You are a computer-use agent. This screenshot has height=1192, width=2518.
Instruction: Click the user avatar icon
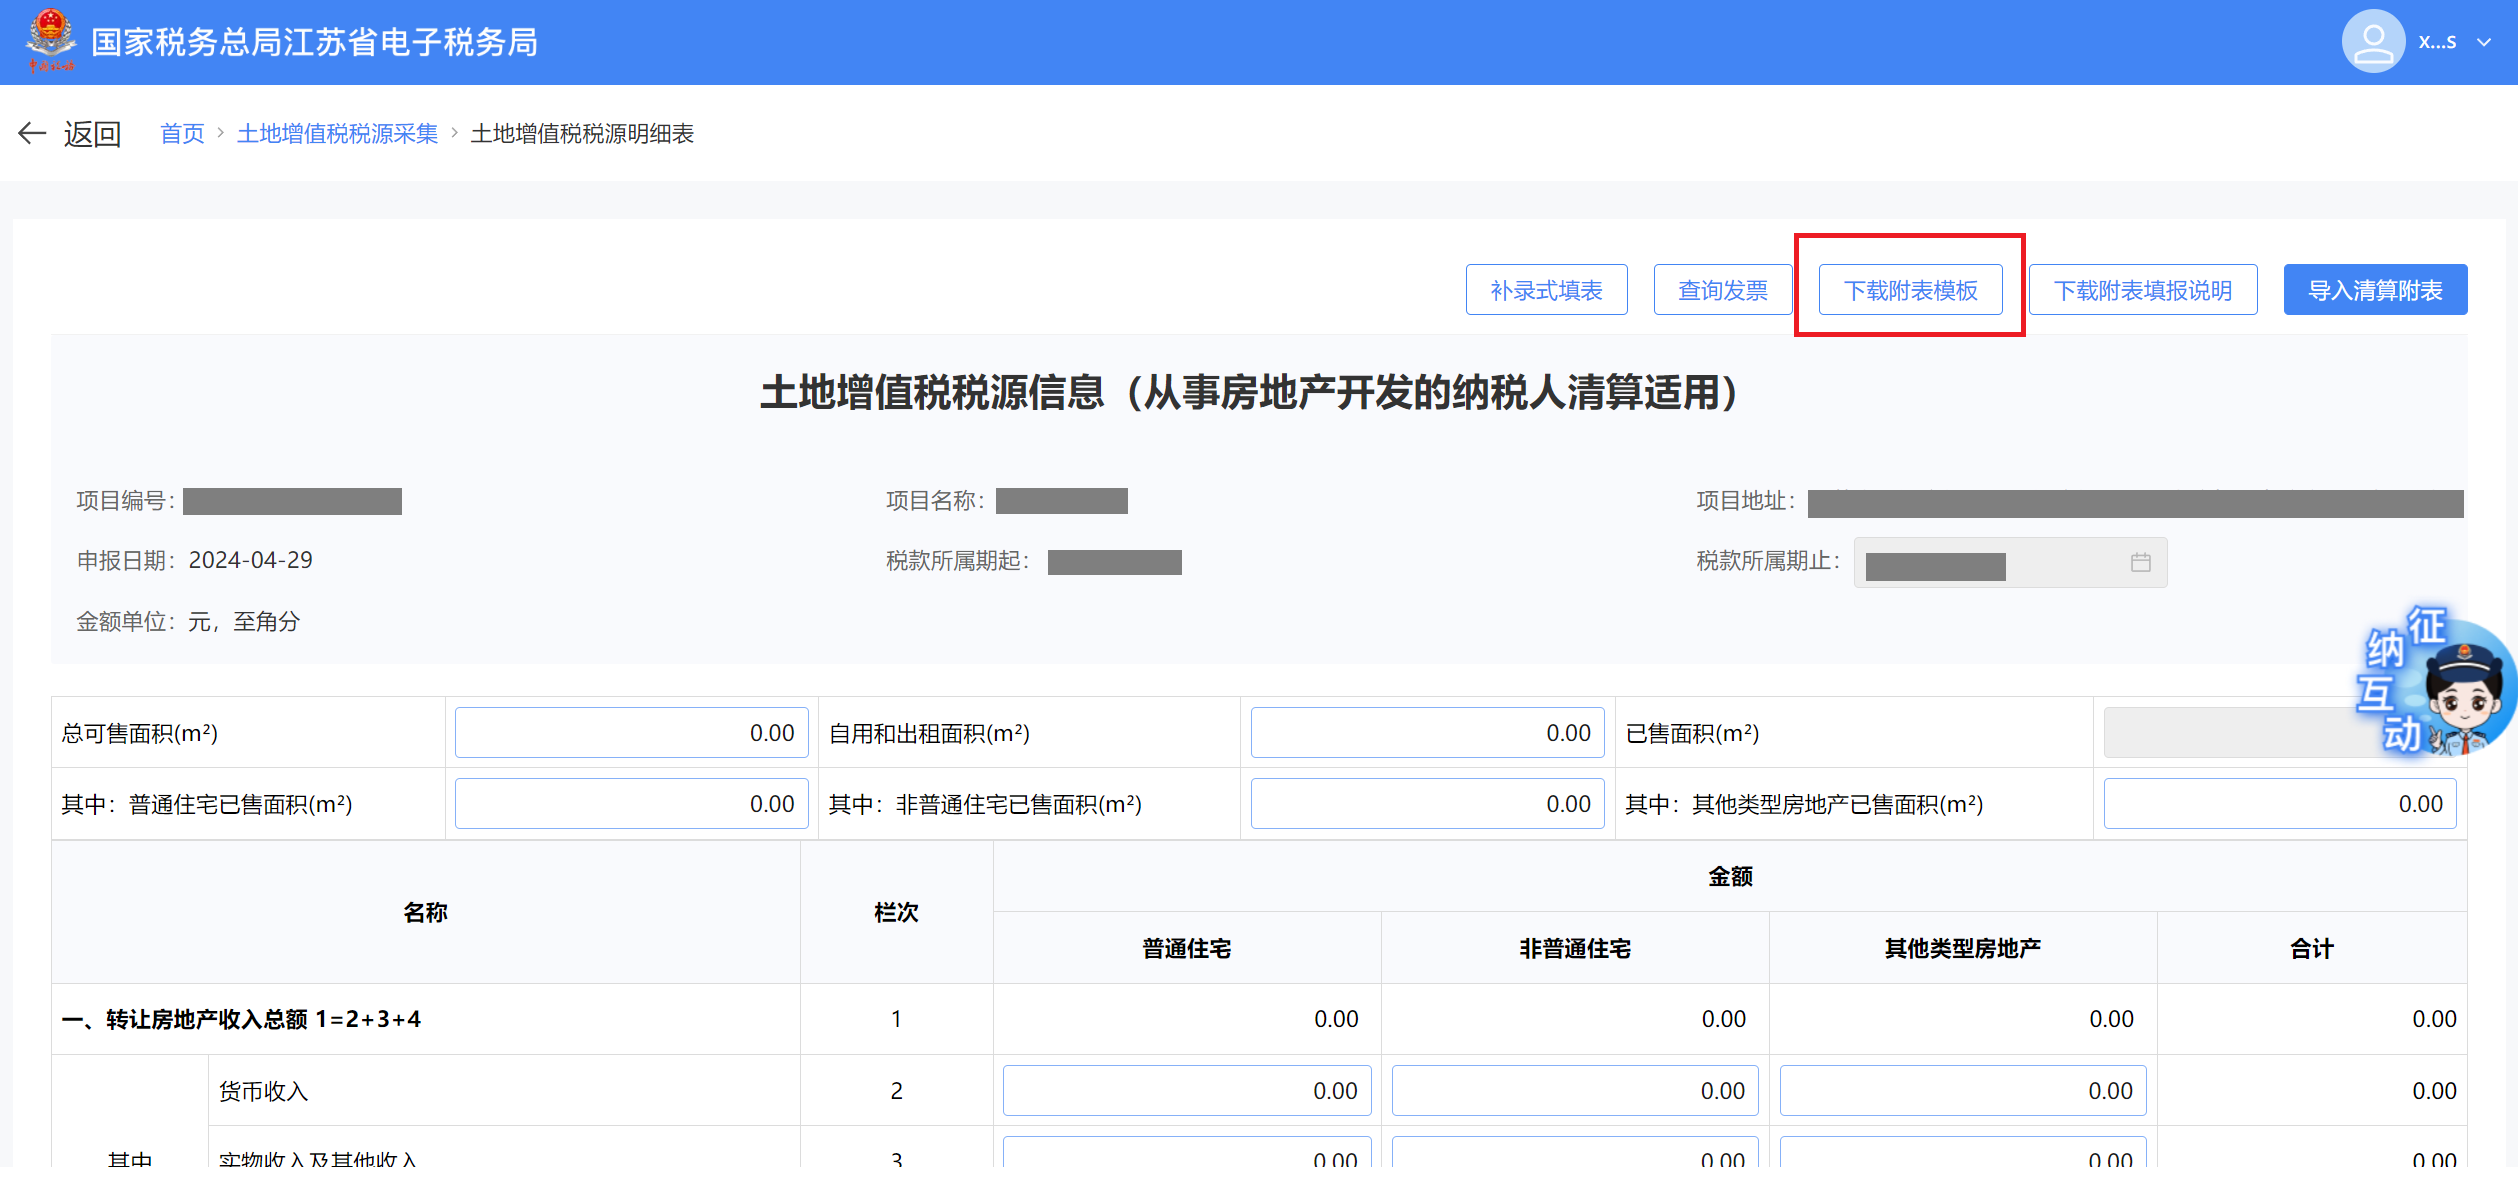click(x=2372, y=41)
